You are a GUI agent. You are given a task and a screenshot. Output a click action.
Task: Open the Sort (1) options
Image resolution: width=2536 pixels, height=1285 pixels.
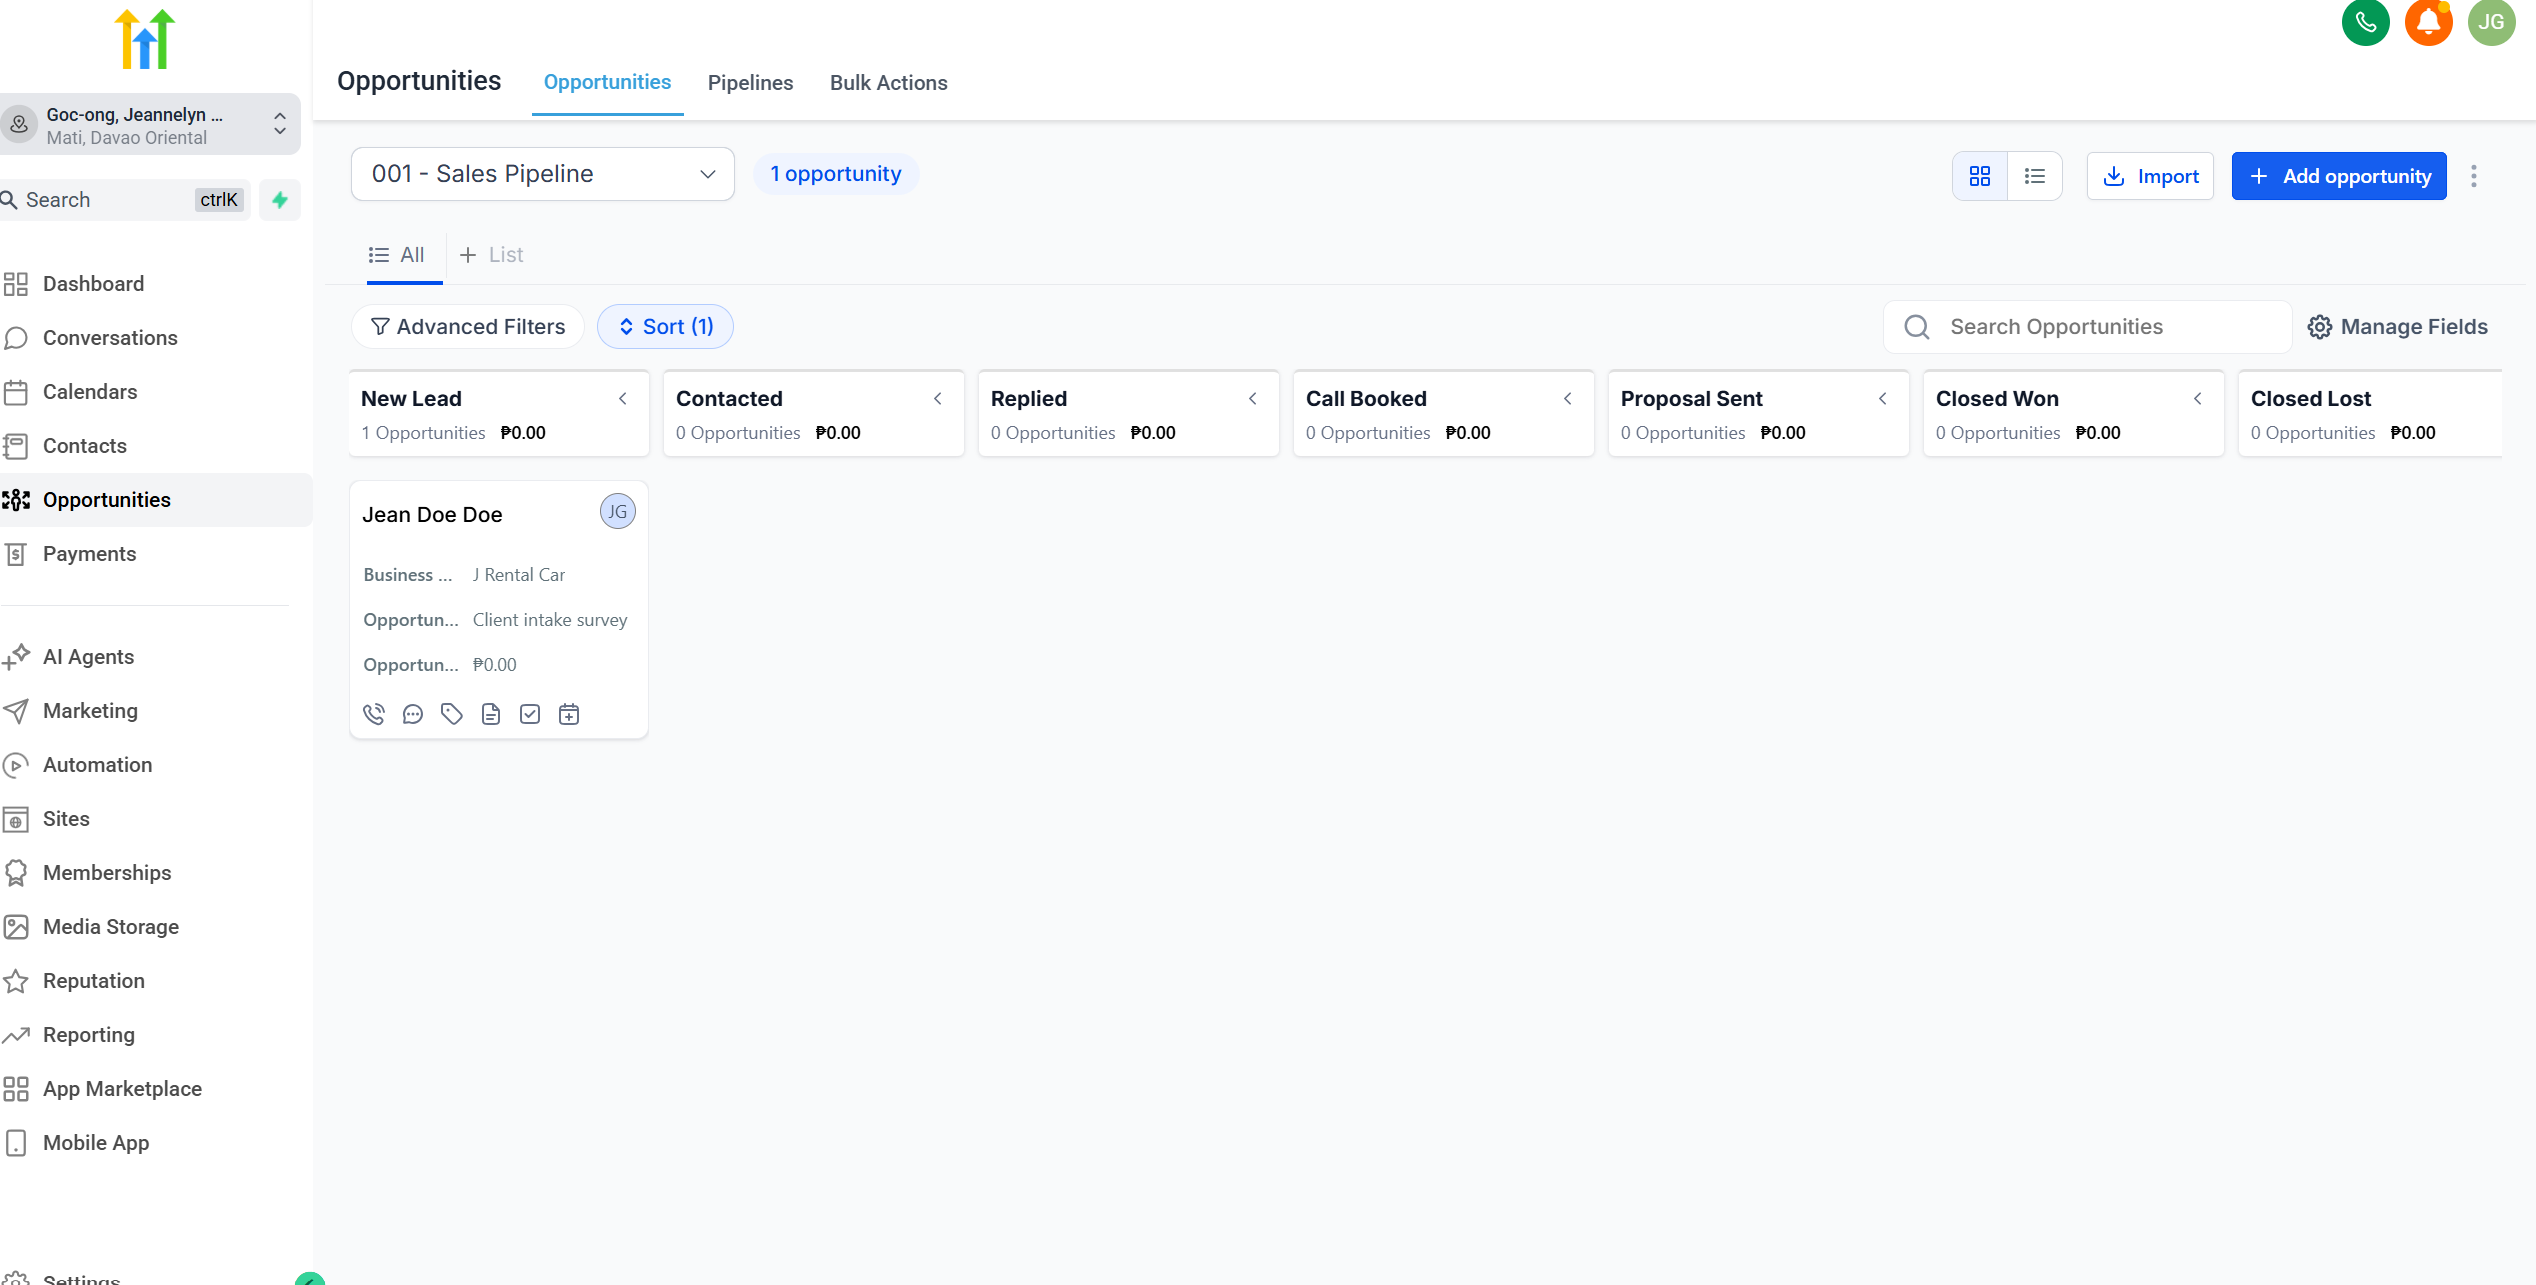[x=665, y=327]
